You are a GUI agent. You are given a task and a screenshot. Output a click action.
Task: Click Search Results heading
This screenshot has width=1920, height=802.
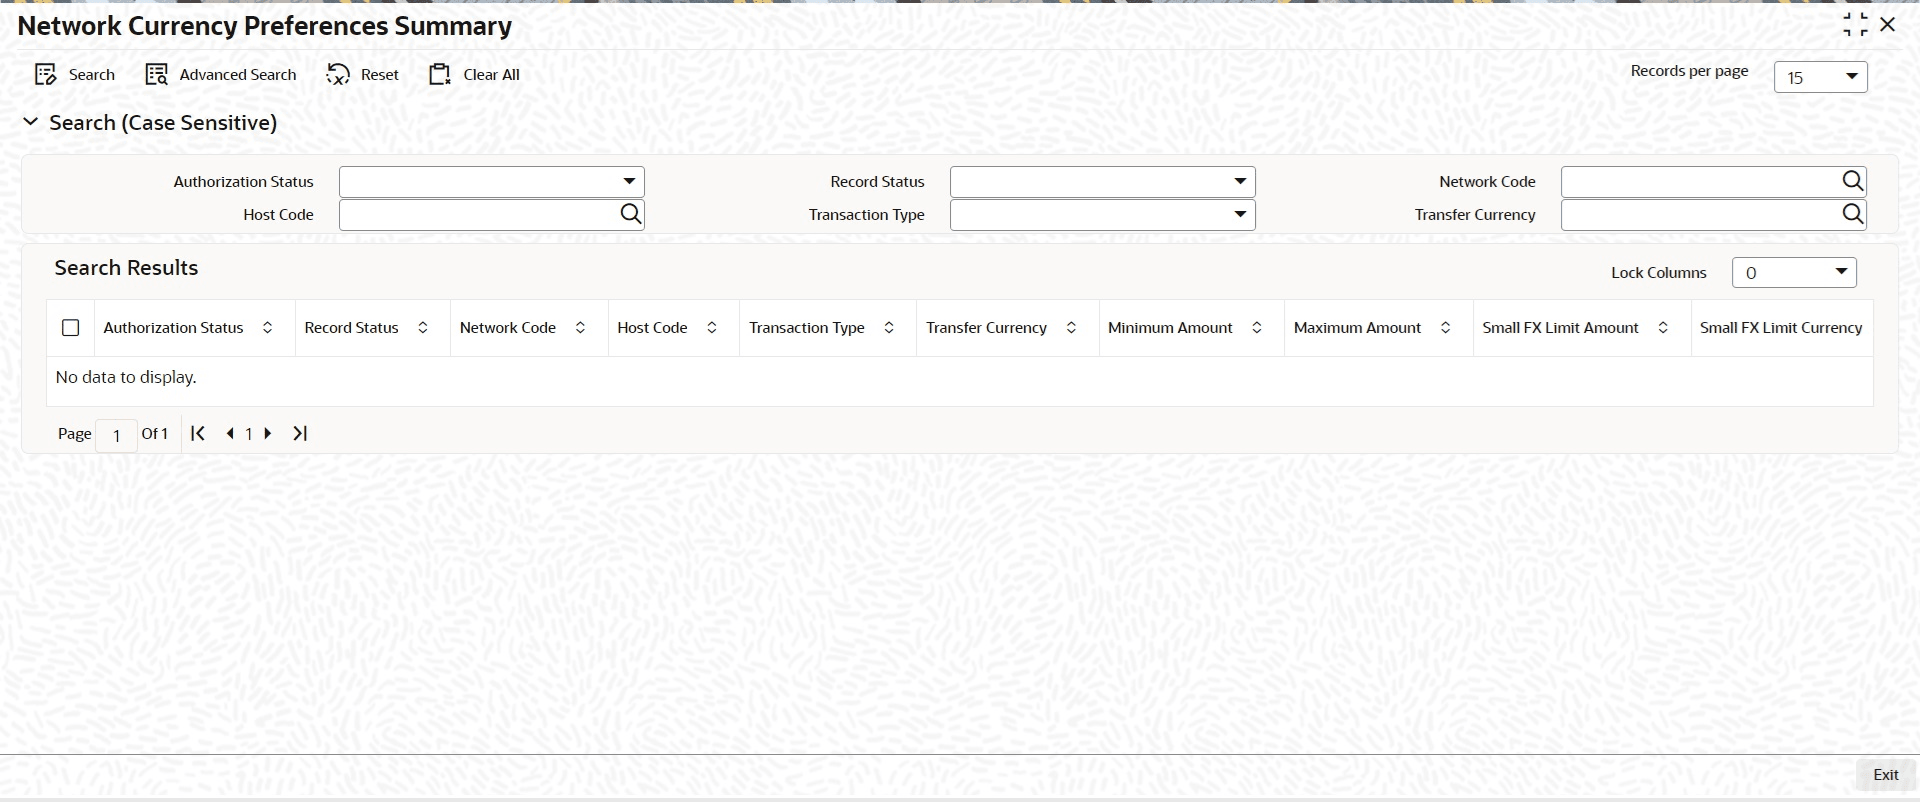(126, 268)
